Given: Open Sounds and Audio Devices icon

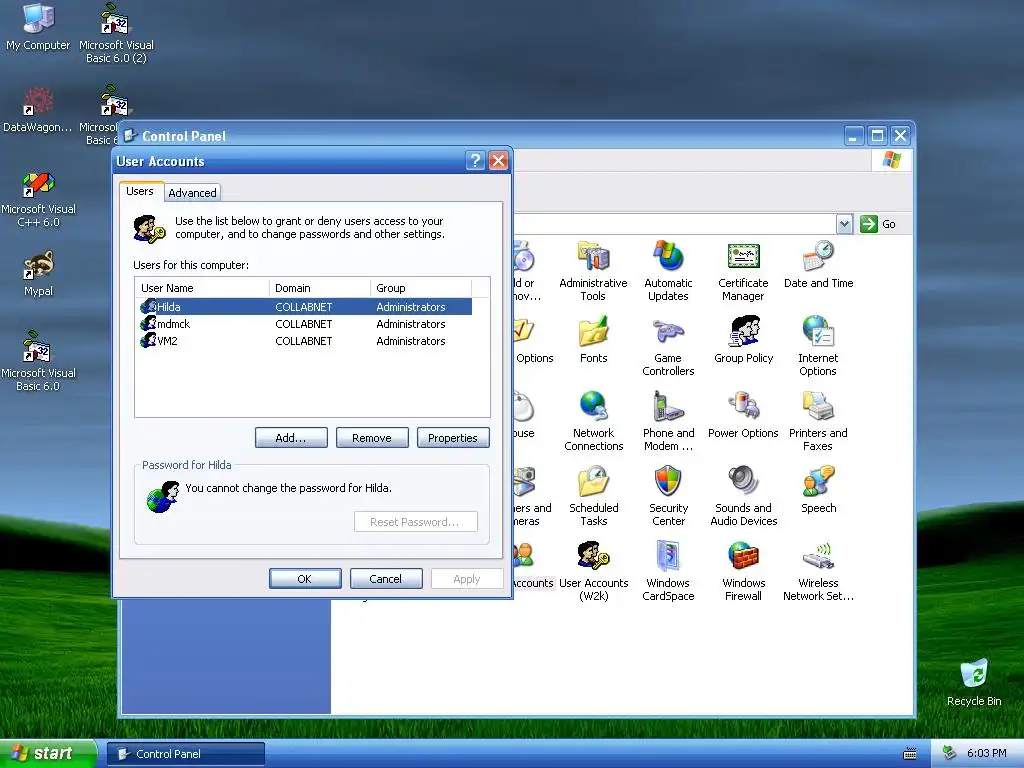Looking at the screenshot, I should (743, 497).
